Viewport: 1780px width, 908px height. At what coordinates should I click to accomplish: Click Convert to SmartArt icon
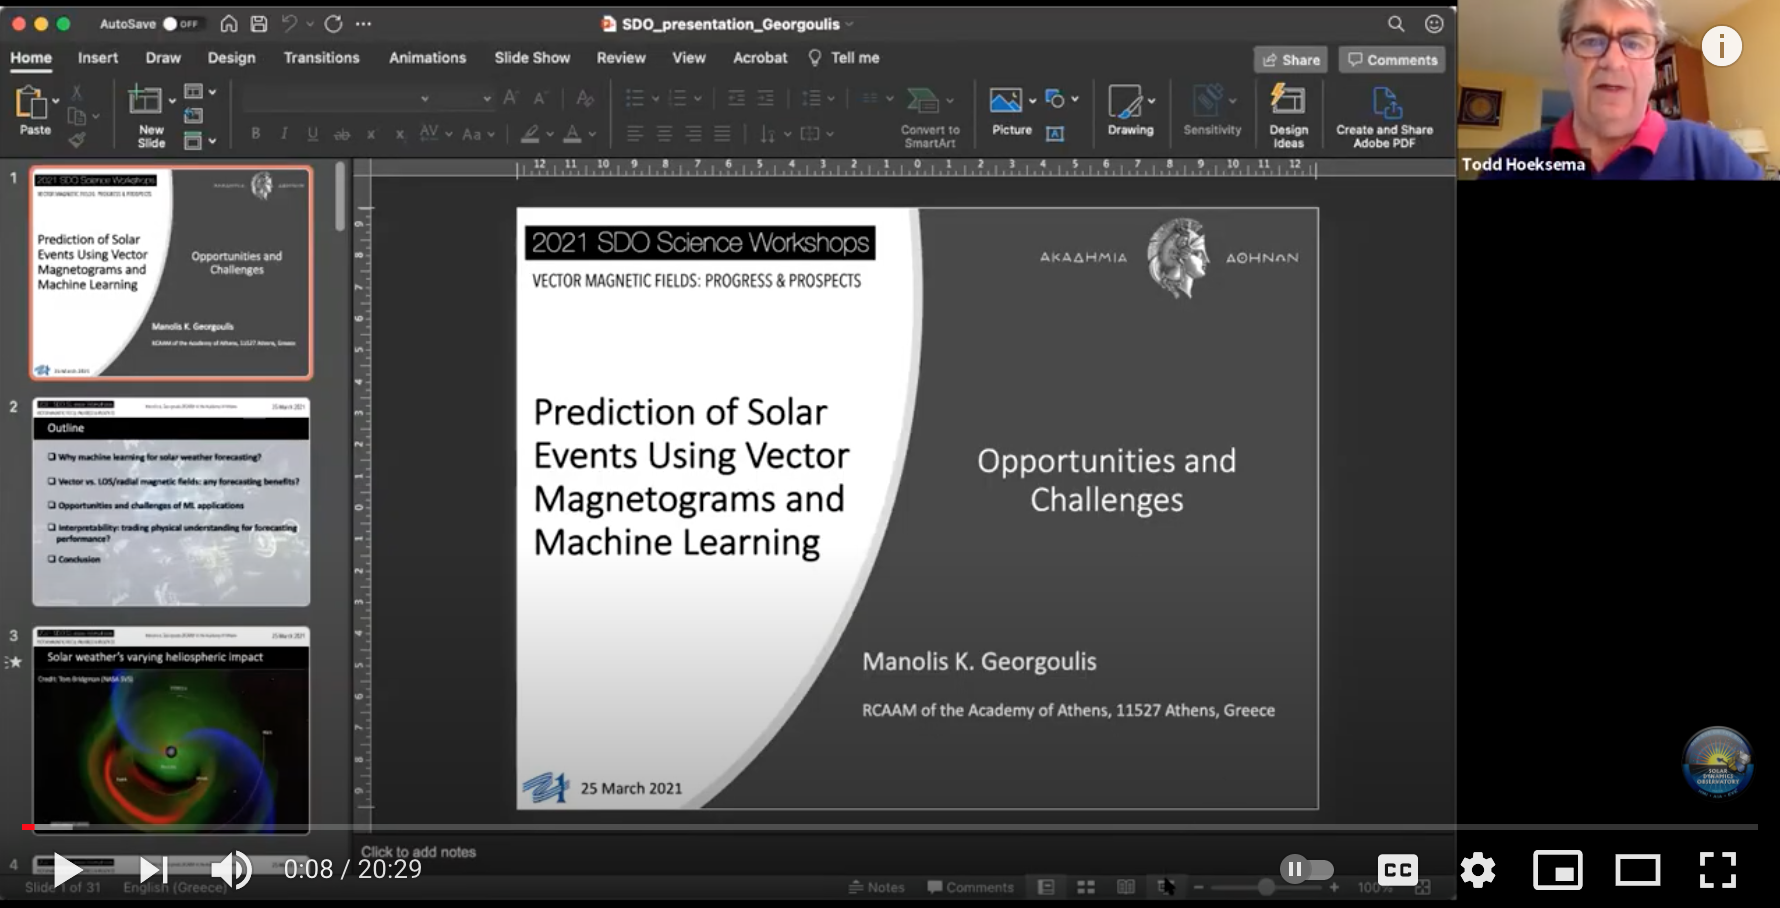click(922, 100)
